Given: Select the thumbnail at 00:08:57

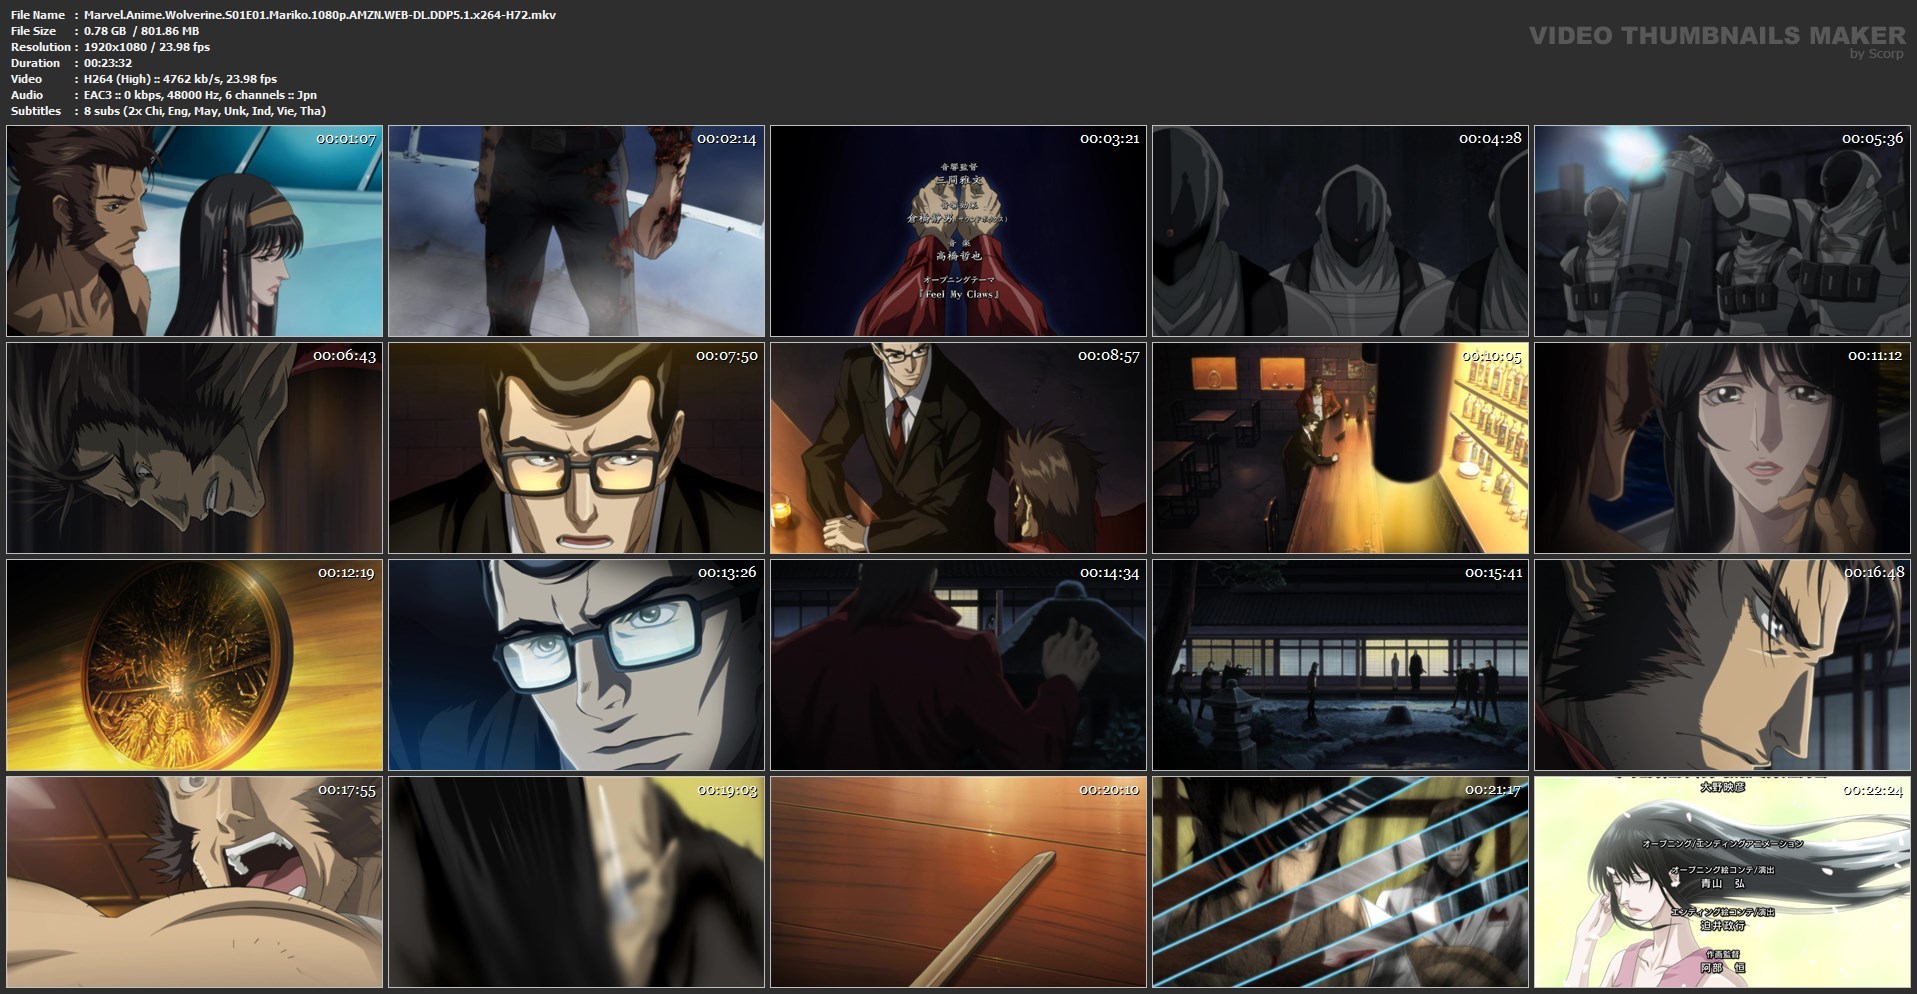Looking at the screenshot, I should point(959,448).
